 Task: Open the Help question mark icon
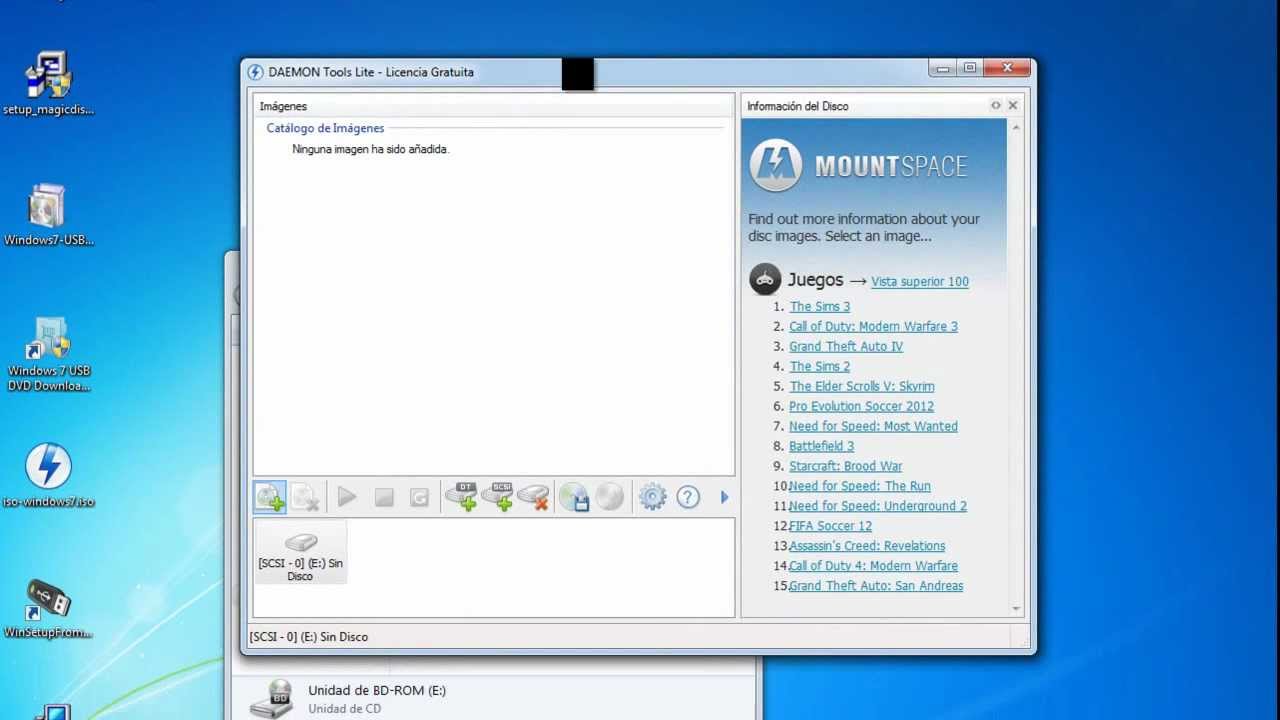pos(688,497)
